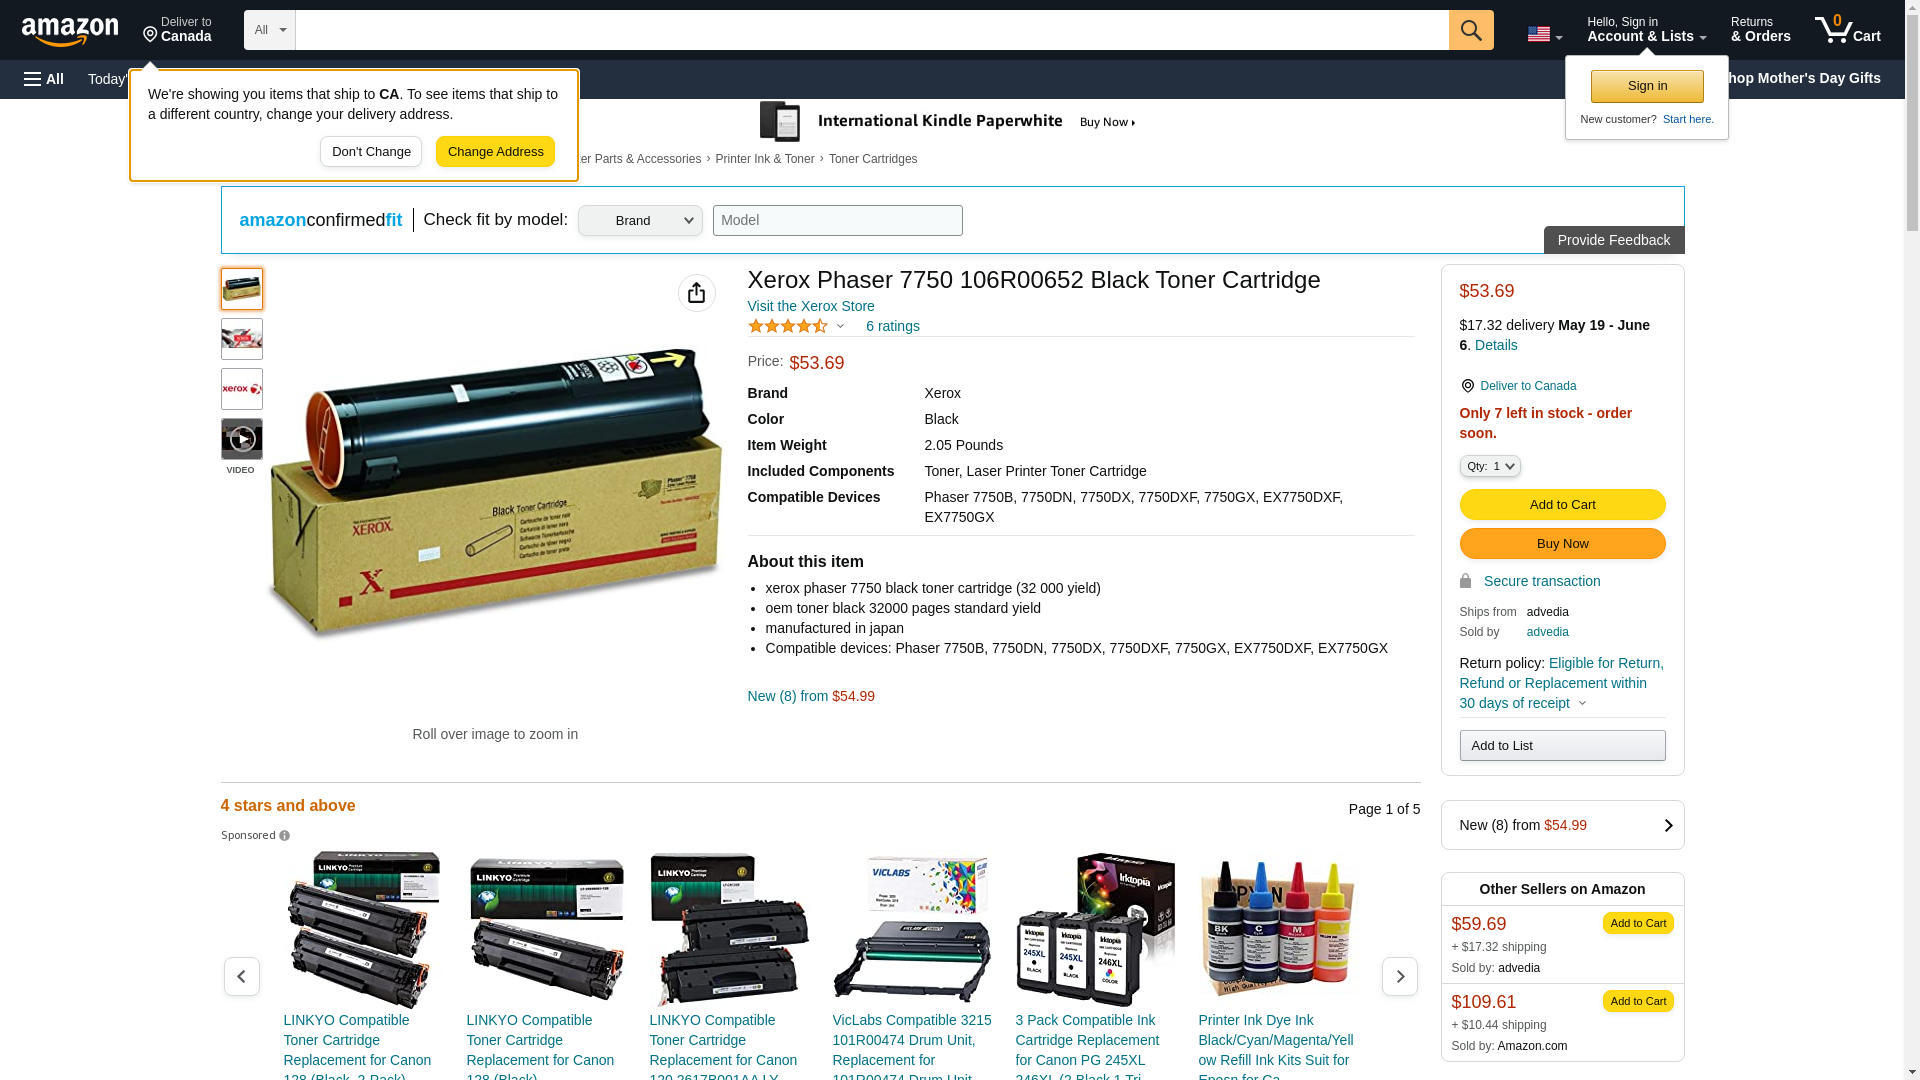Open Printer Ink & Toner breadcrumb
Screen dimensions: 1920x1080
pyautogui.click(x=765, y=159)
